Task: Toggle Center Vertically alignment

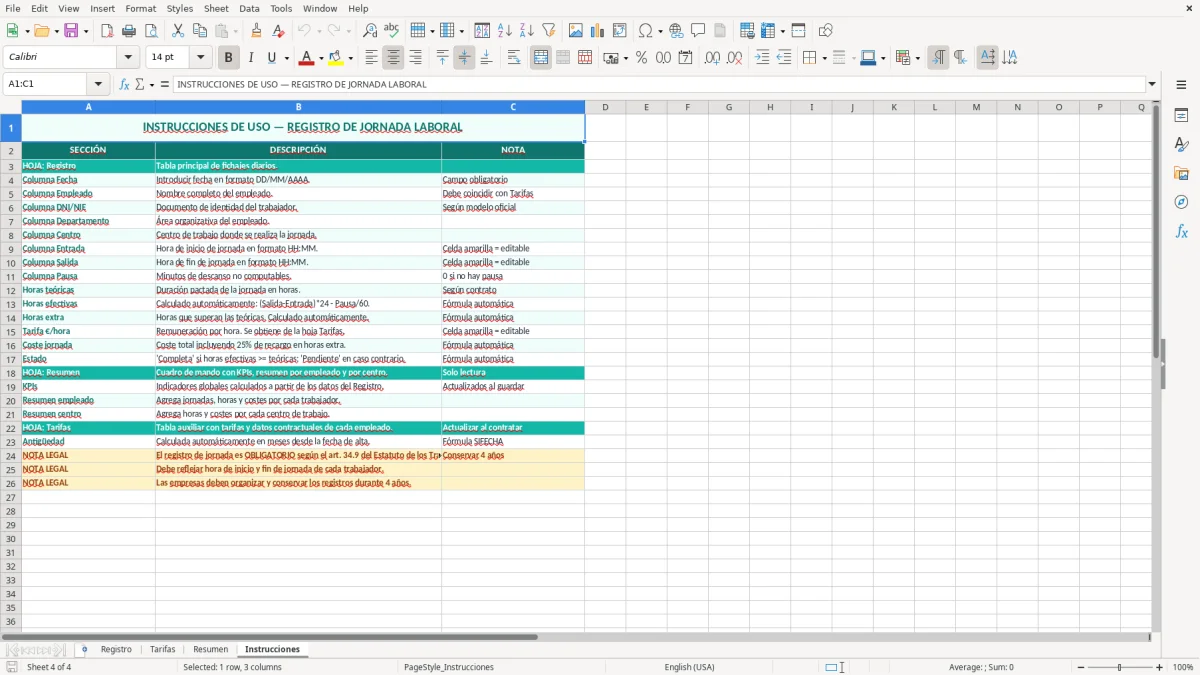Action: pos(464,58)
